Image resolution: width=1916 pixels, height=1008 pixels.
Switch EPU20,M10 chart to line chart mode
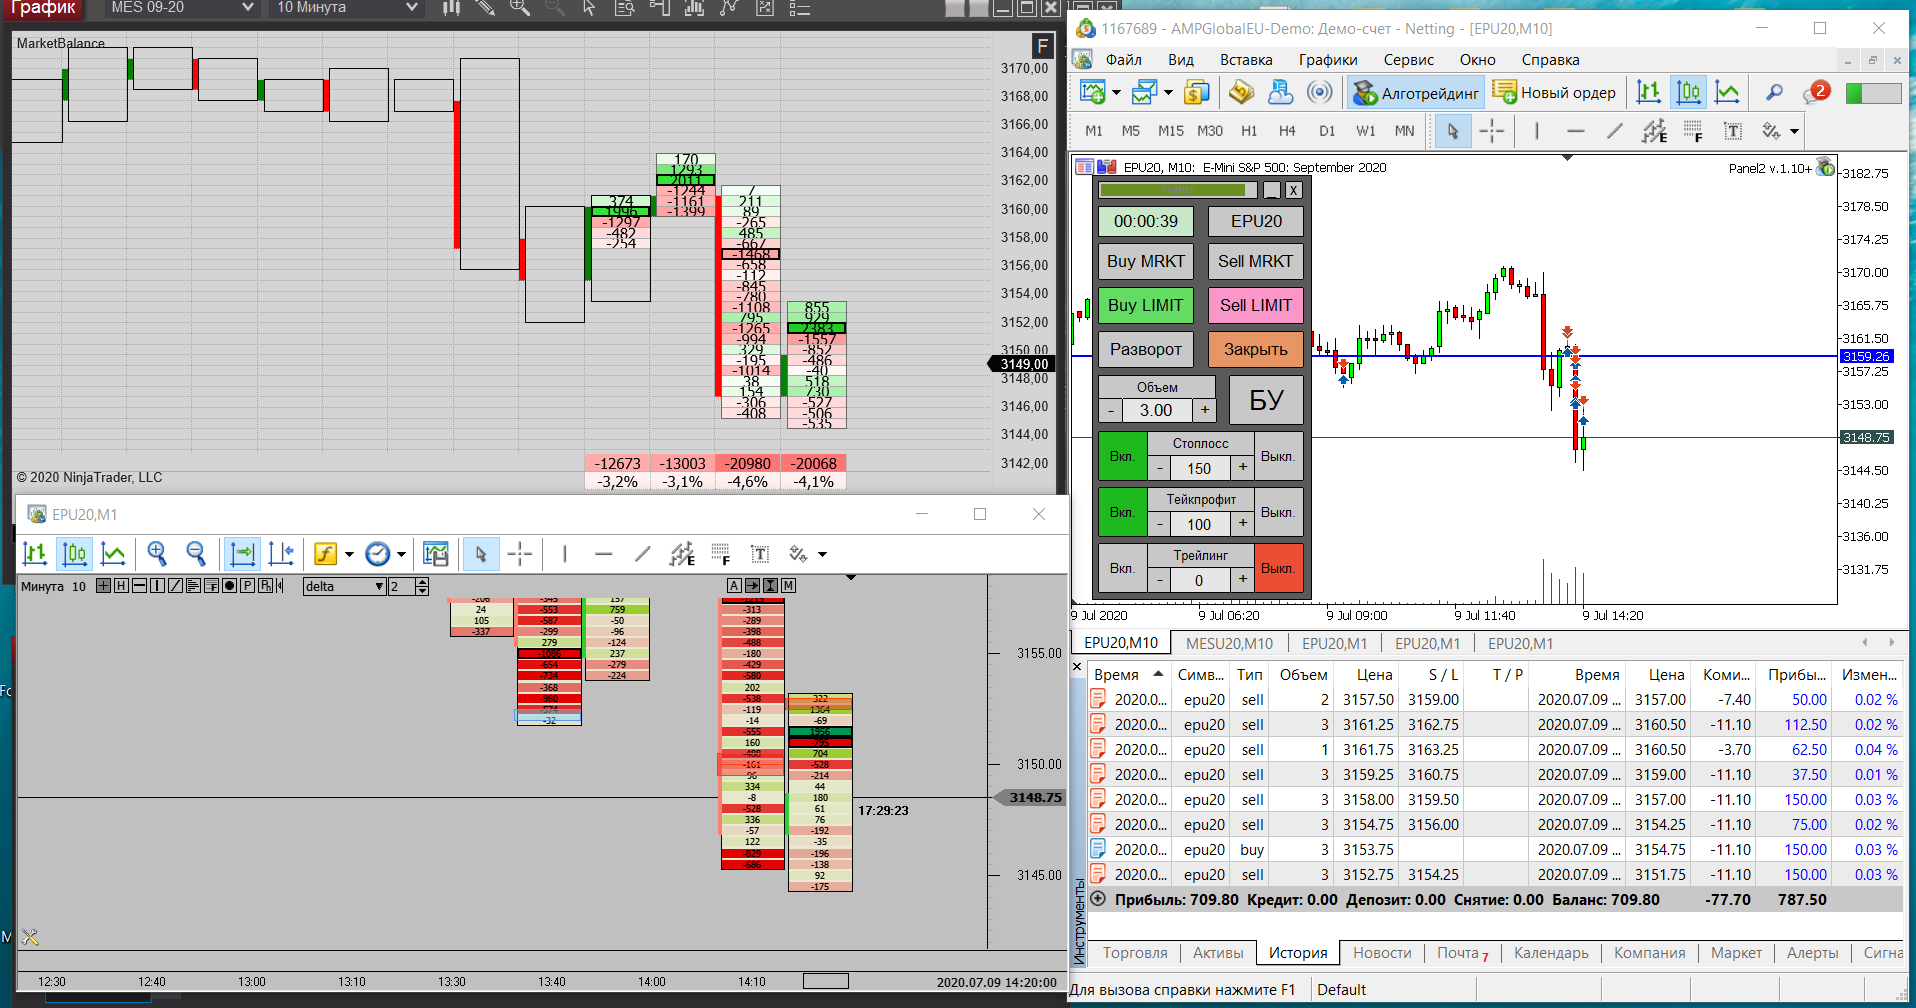pos(1727,93)
